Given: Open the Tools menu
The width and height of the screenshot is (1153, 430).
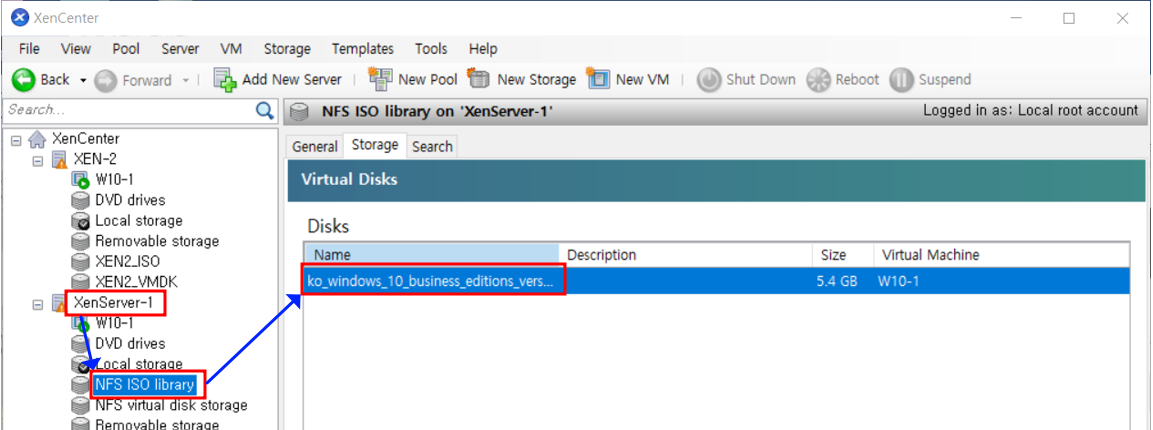Looking at the screenshot, I should tap(431, 49).
